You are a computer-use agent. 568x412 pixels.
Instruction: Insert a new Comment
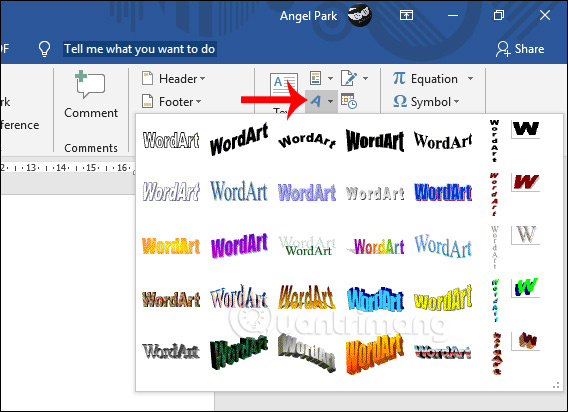tap(91, 95)
